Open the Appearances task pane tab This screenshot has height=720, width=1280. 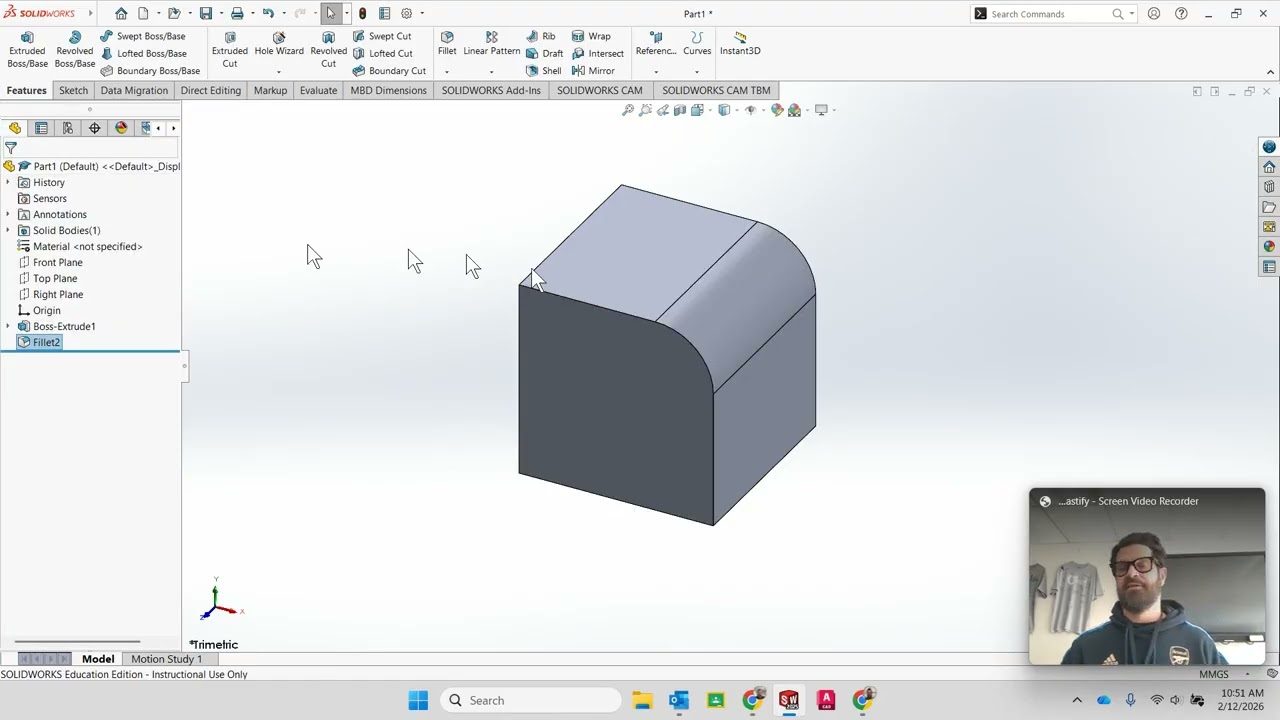(x=1269, y=247)
